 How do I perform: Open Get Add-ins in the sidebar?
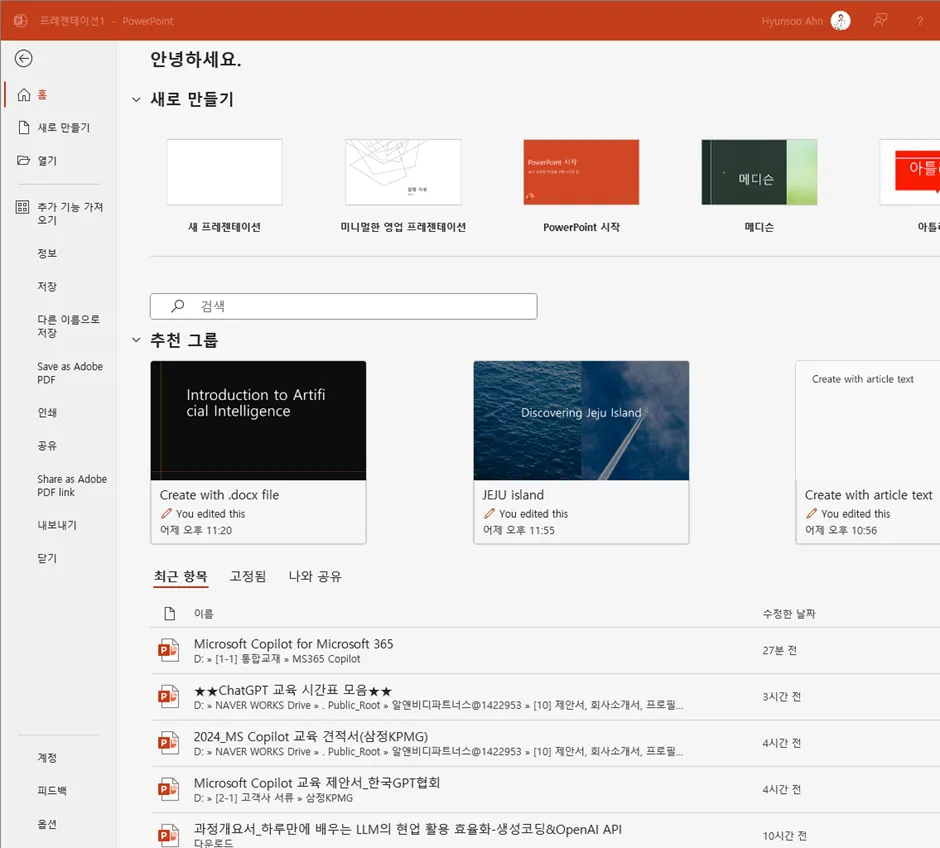(x=58, y=213)
